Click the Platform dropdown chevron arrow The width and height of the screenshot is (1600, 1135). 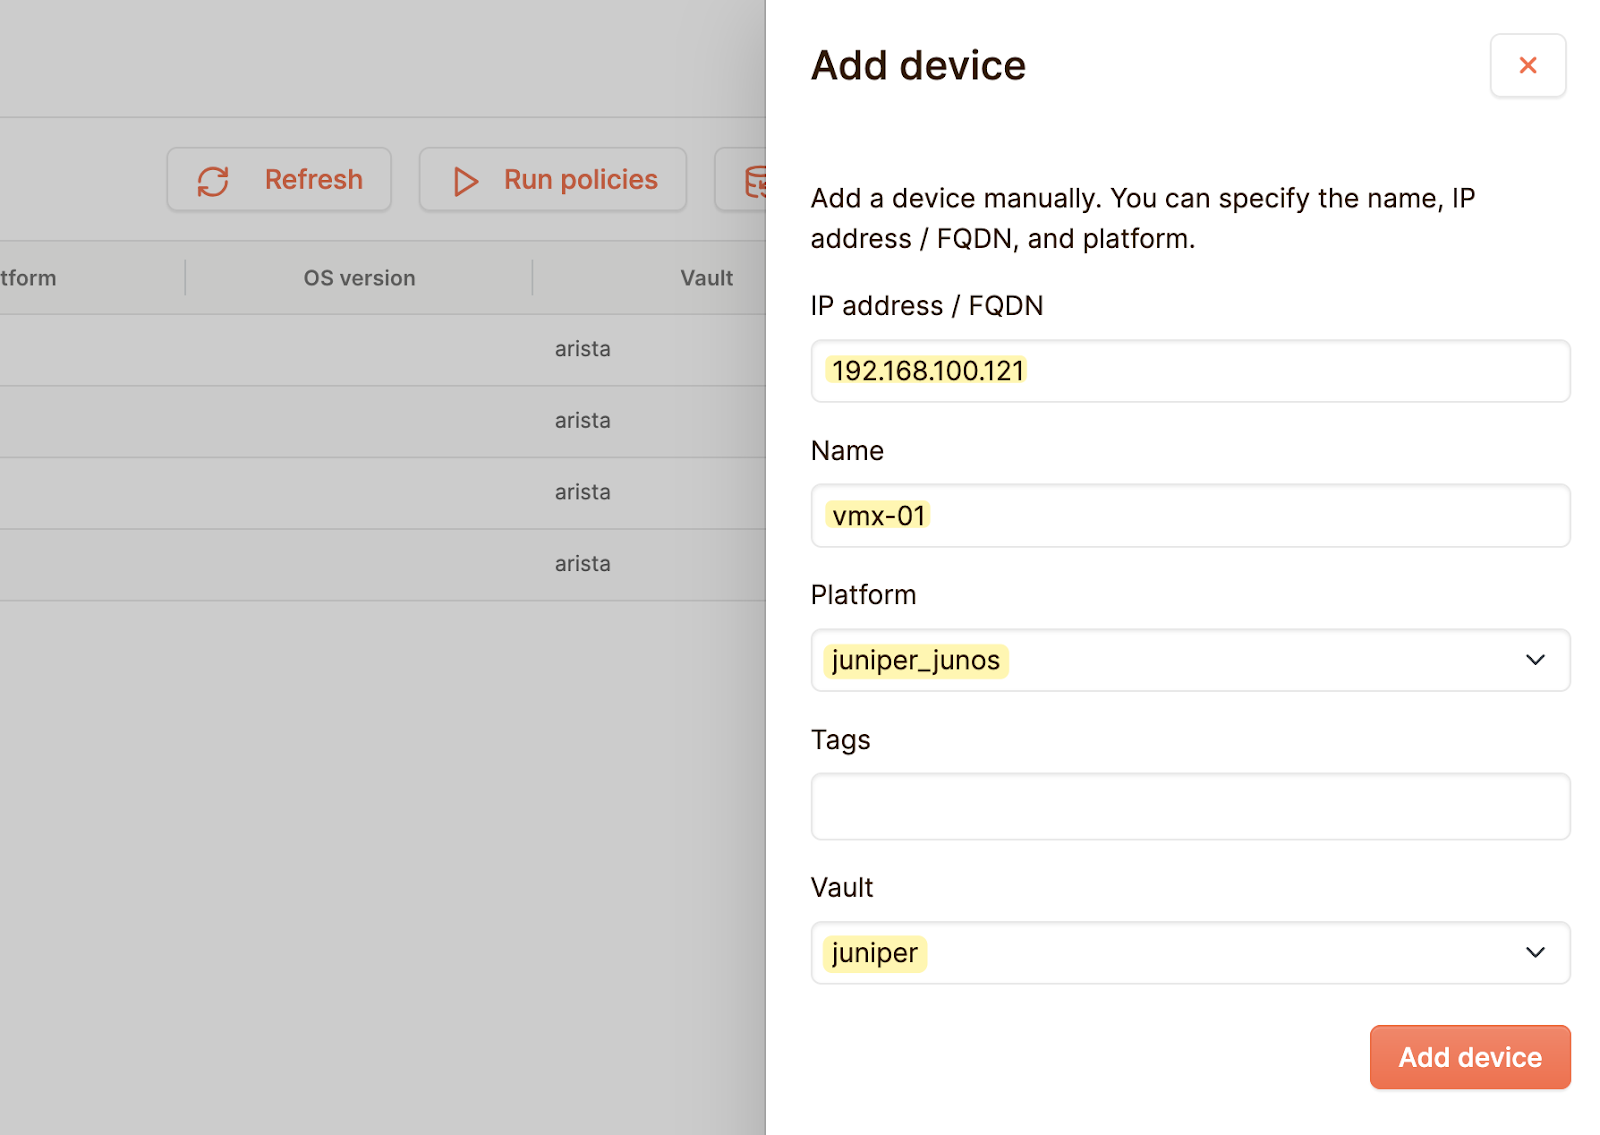tap(1535, 660)
